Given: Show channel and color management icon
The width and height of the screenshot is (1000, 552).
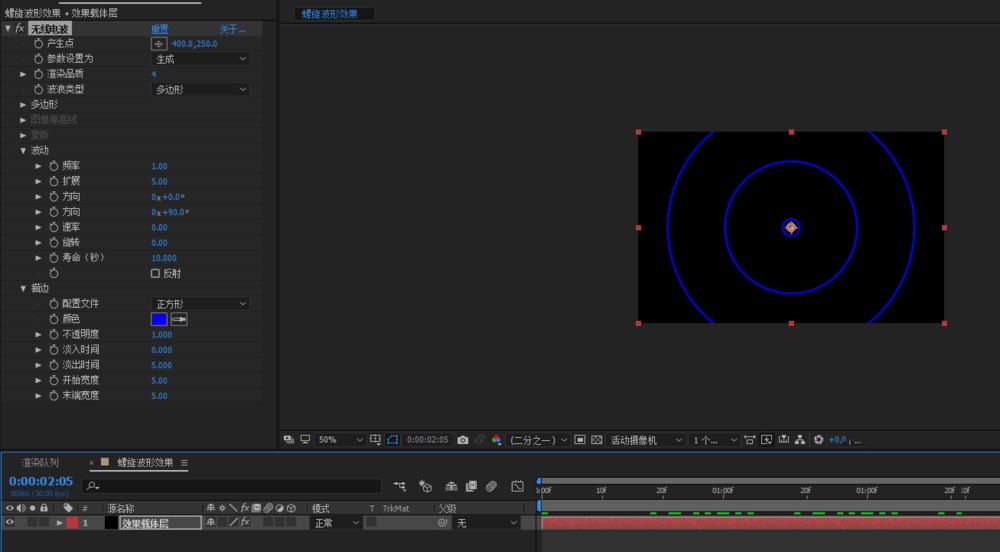Looking at the screenshot, I should [x=496, y=440].
